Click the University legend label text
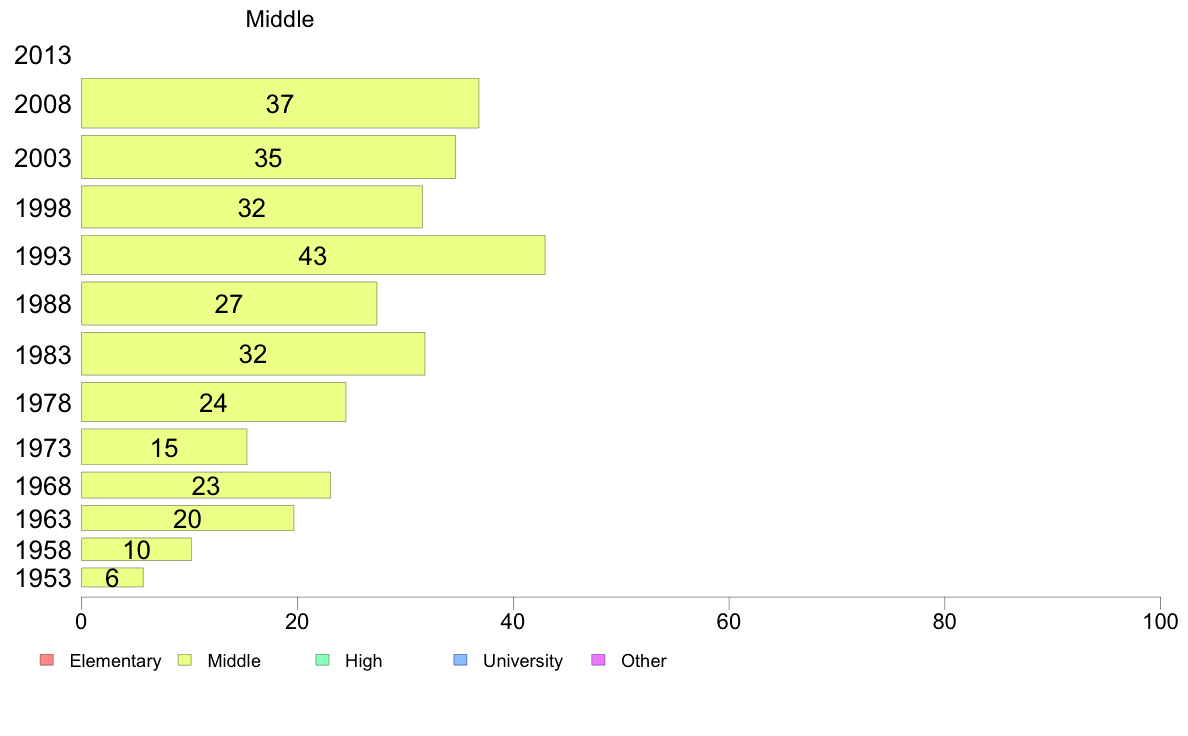Image resolution: width=1188 pixels, height=736 pixels. pos(523,661)
